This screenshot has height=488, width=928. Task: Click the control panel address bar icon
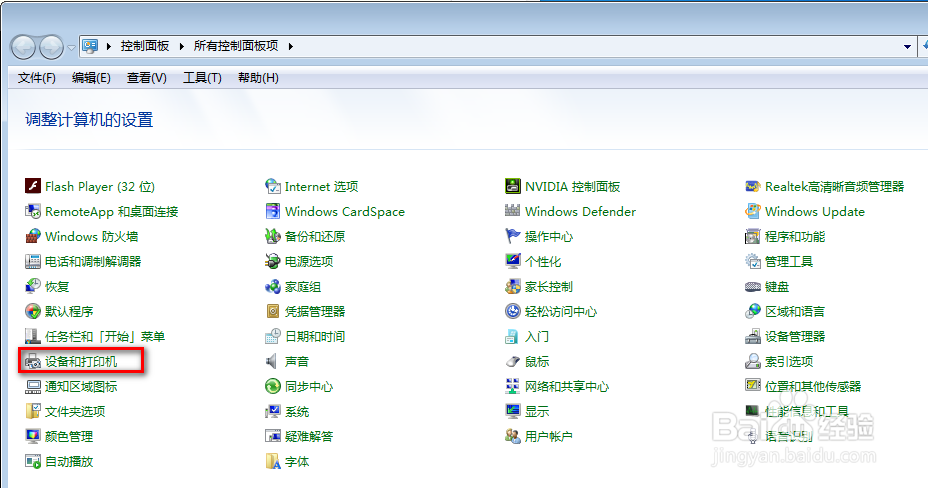coord(90,46)
